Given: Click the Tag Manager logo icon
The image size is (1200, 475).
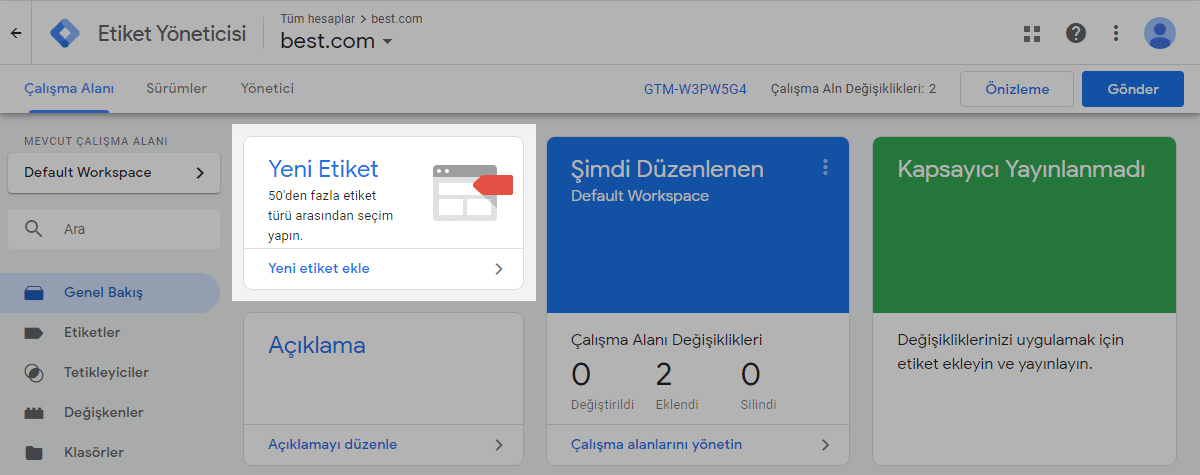Looking at the screenshot, I should [x=65, y=33].
